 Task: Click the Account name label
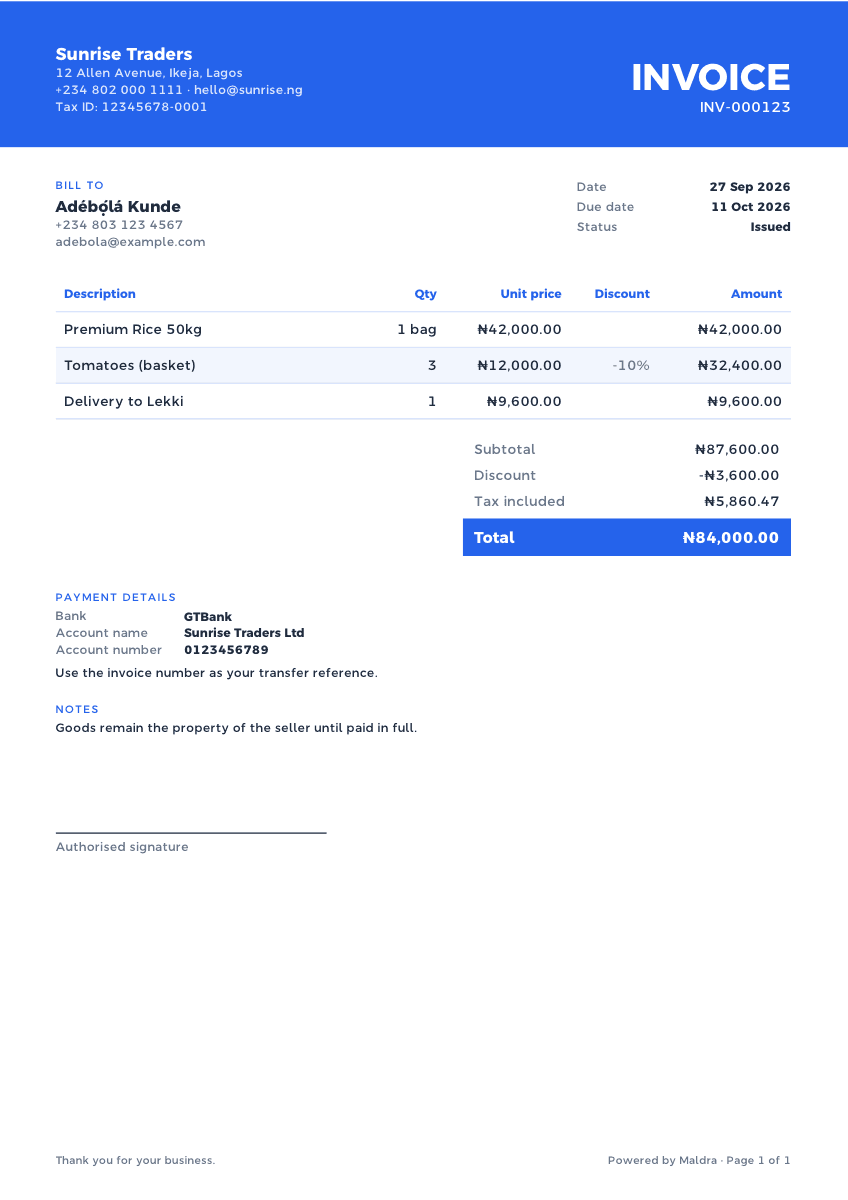pyautogui.click(x=102, y=633)
